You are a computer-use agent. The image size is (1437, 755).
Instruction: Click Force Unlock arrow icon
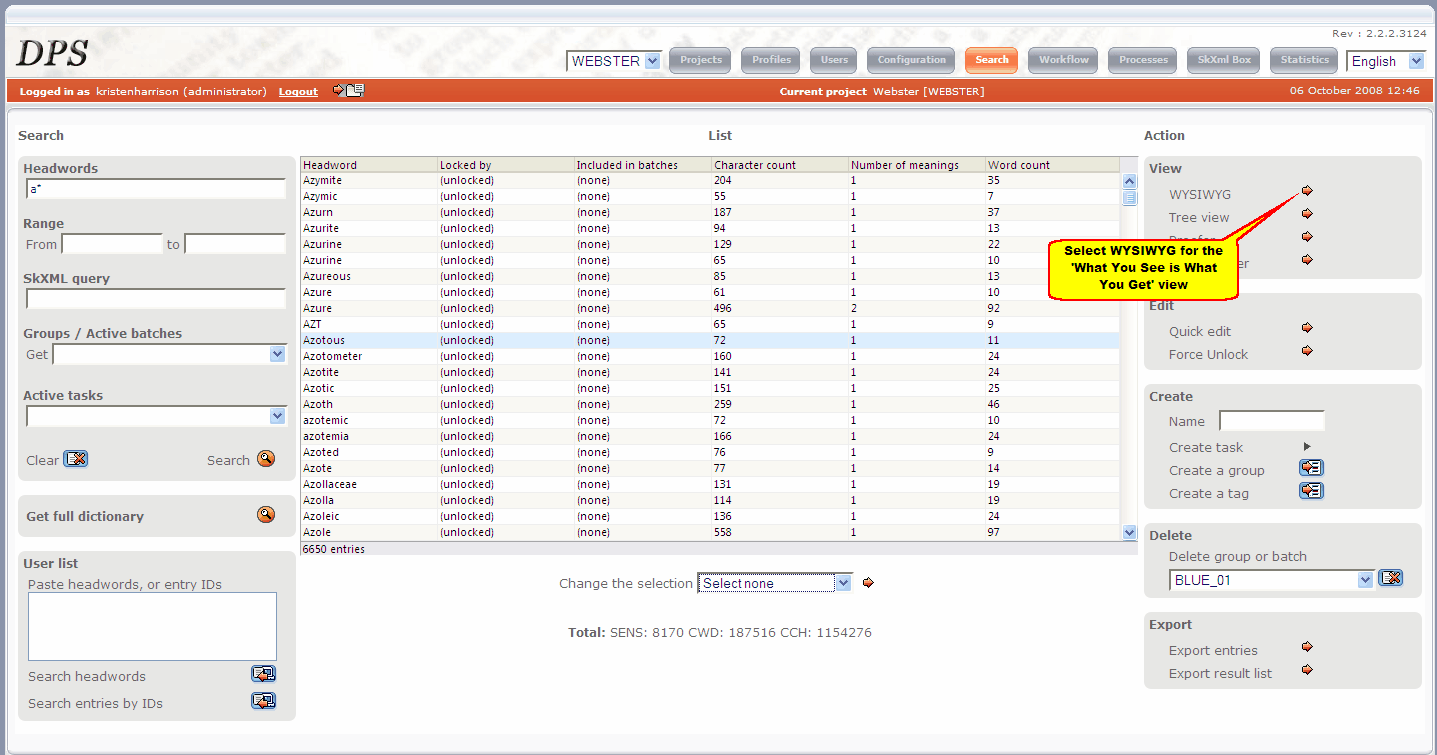(1307, 351)
